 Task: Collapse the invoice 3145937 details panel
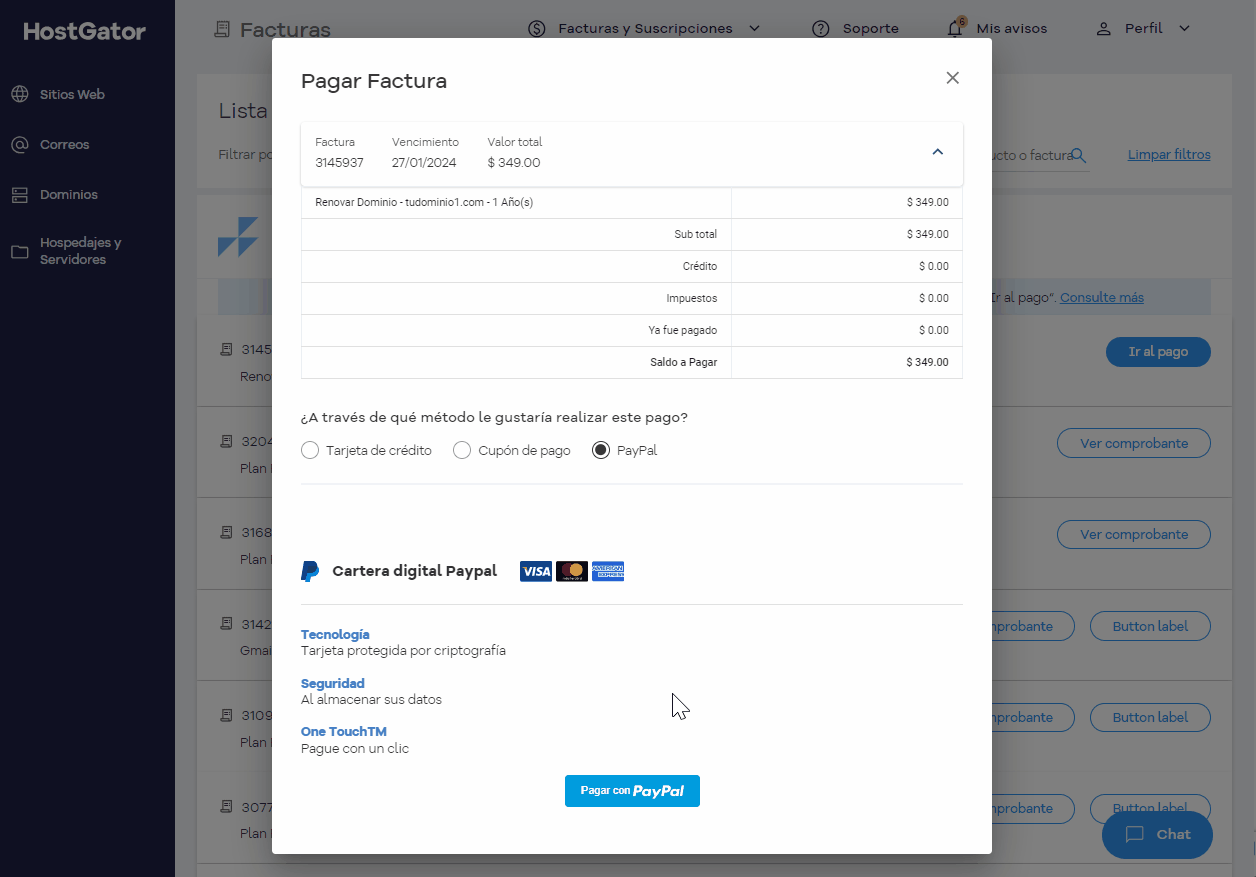938,153
